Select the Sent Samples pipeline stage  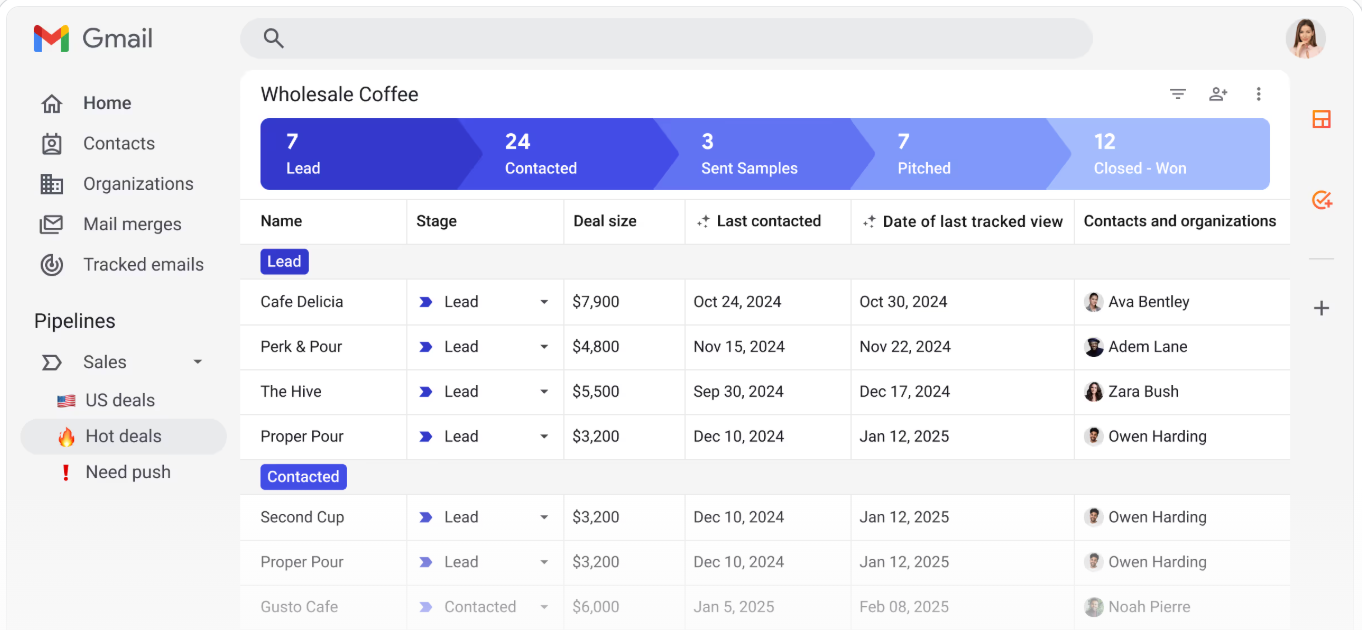tap(752, 154)
